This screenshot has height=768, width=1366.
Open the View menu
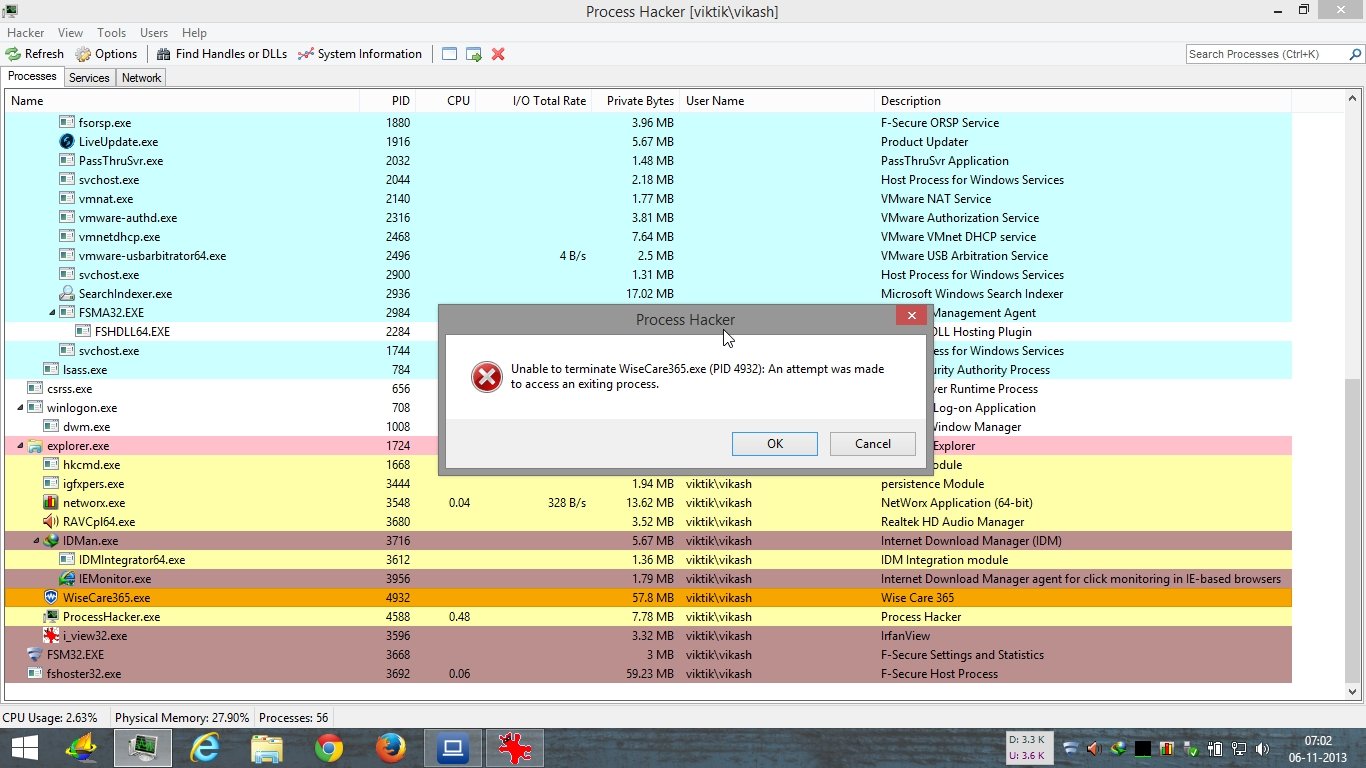(71, 33)
